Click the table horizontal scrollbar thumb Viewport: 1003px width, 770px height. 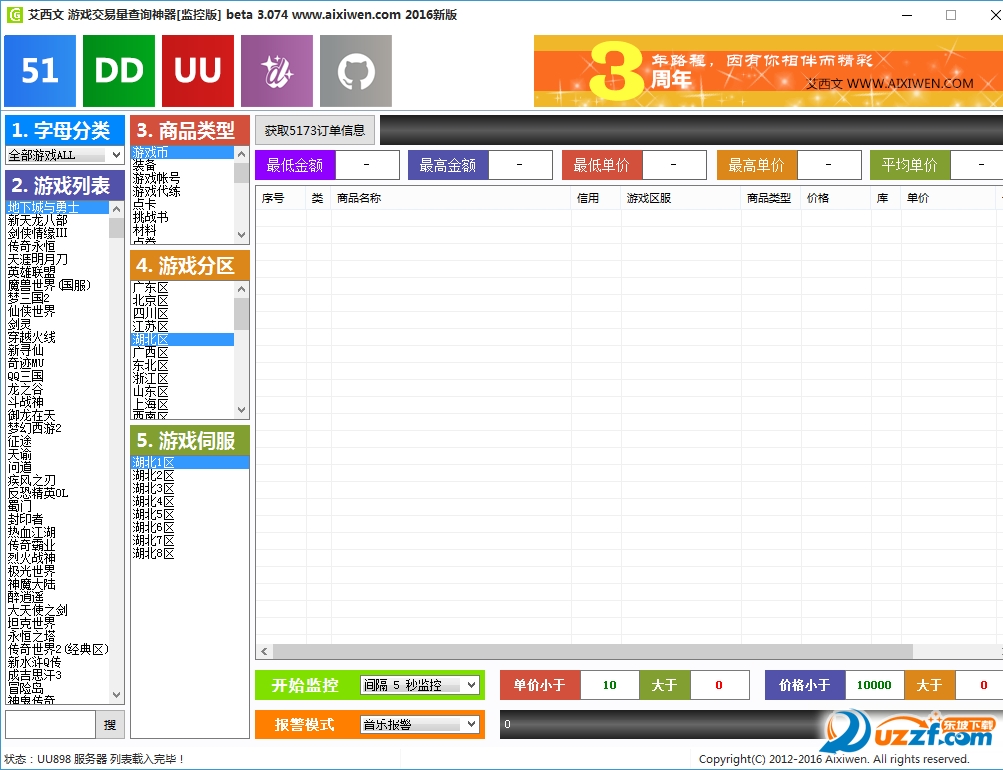(x=592, y=652)
